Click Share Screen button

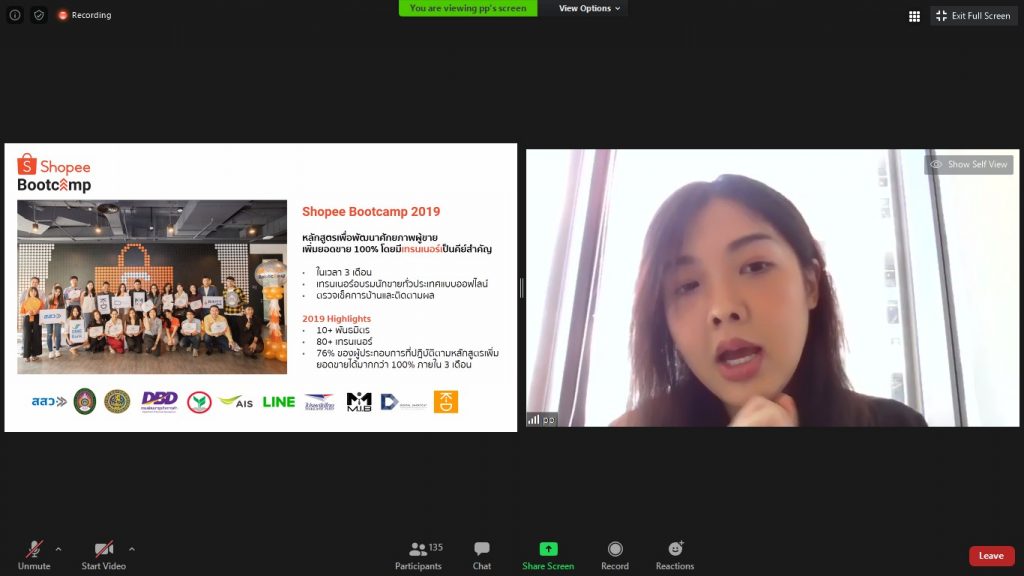tap(548, 556)
